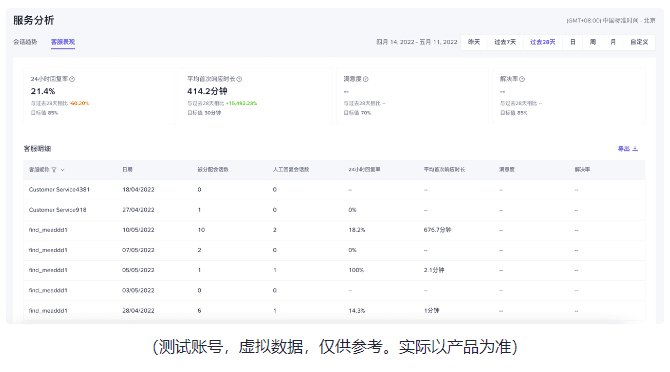Click the Customer Service918 row name

(x=58, y=210)
